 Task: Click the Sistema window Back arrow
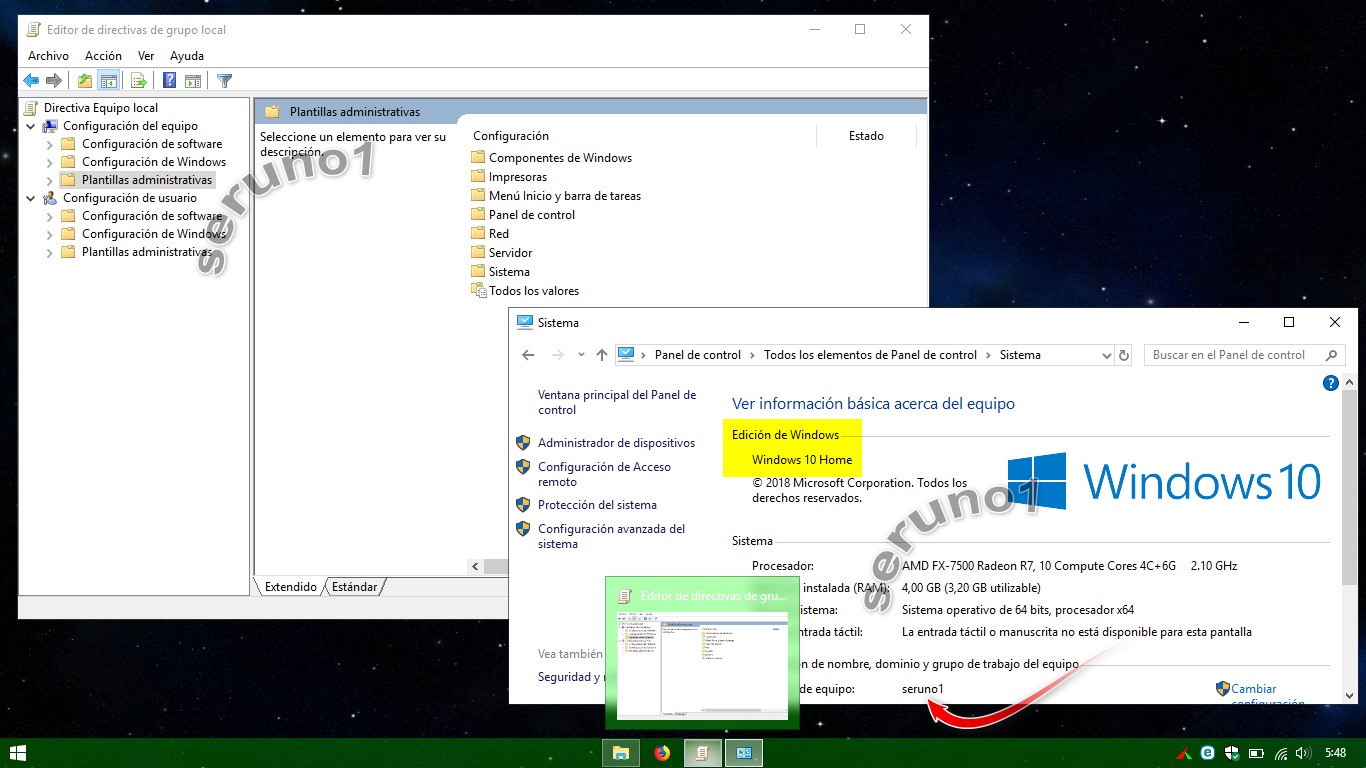pyautogui.click(x=529, y=355)
